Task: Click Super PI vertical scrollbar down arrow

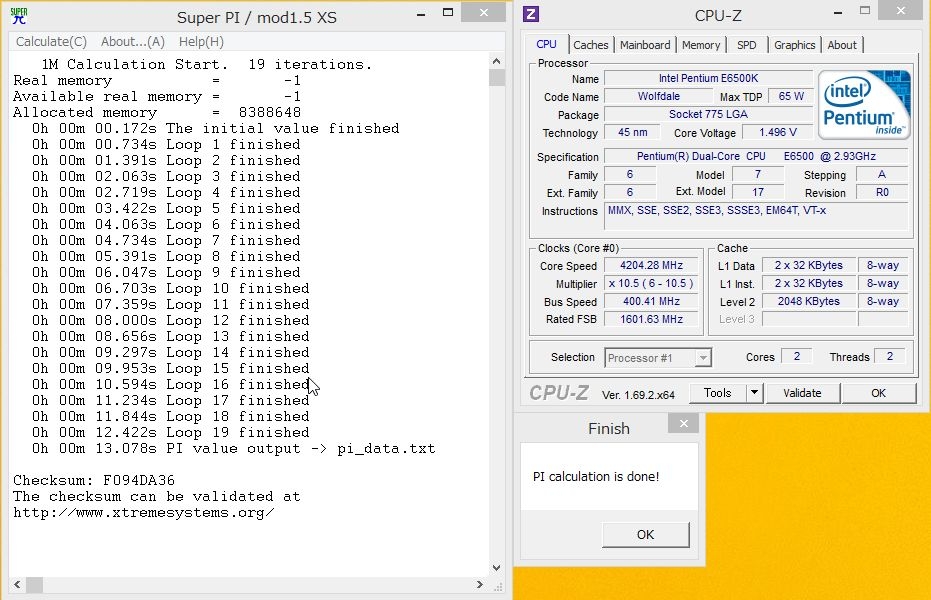Action: pos(497,568)
